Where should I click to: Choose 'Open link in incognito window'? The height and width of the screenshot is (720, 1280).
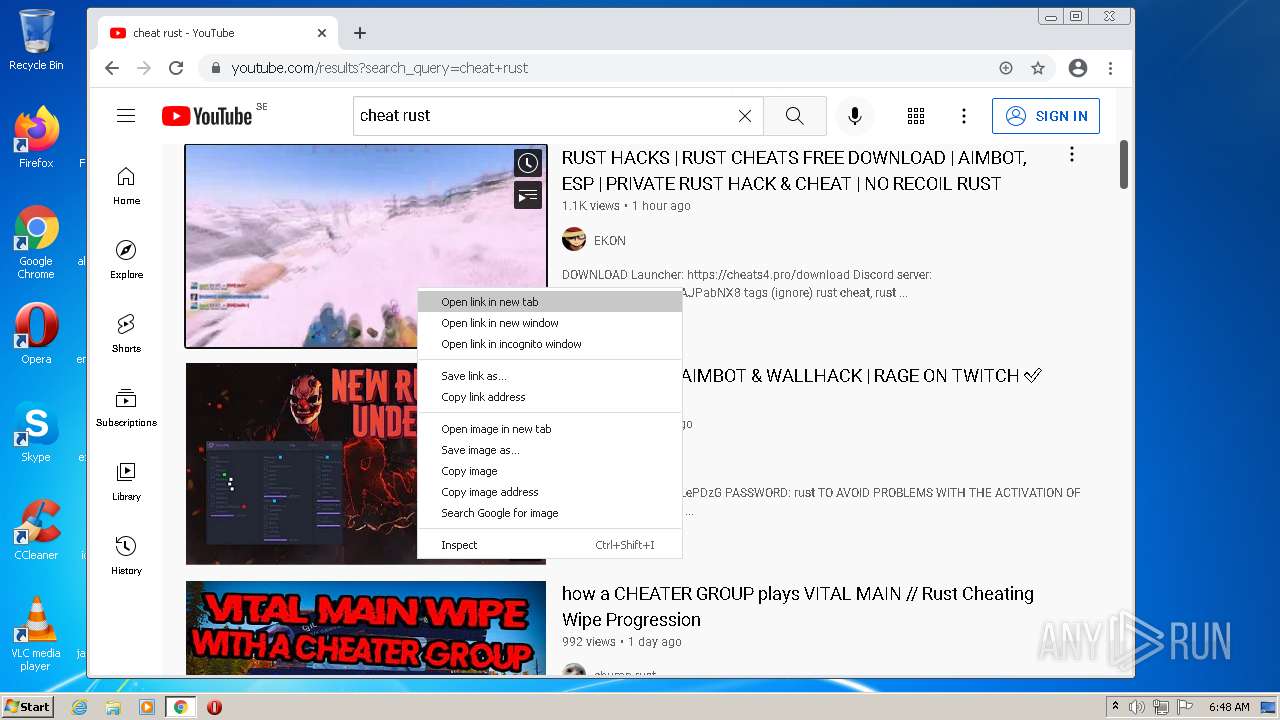tap(549, 344)
